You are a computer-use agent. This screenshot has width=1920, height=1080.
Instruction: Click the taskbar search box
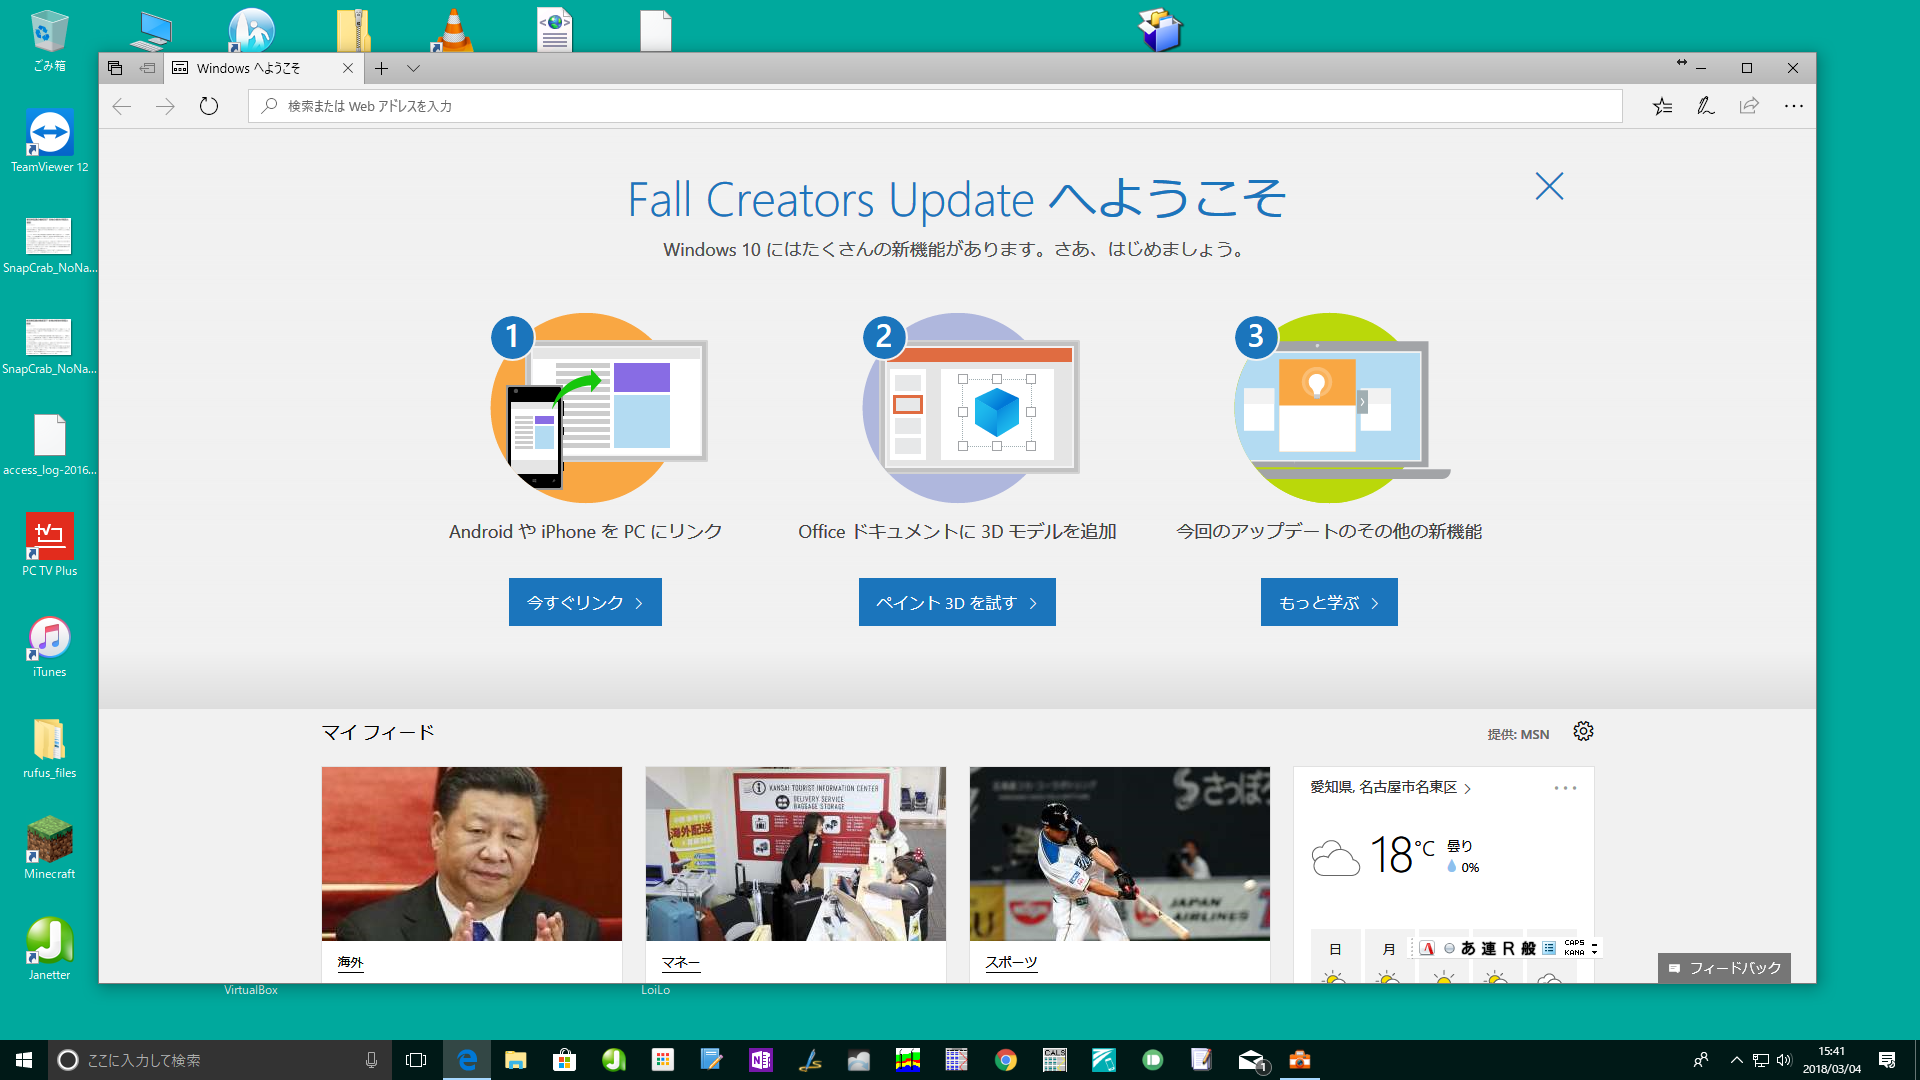click(218, 1060)
